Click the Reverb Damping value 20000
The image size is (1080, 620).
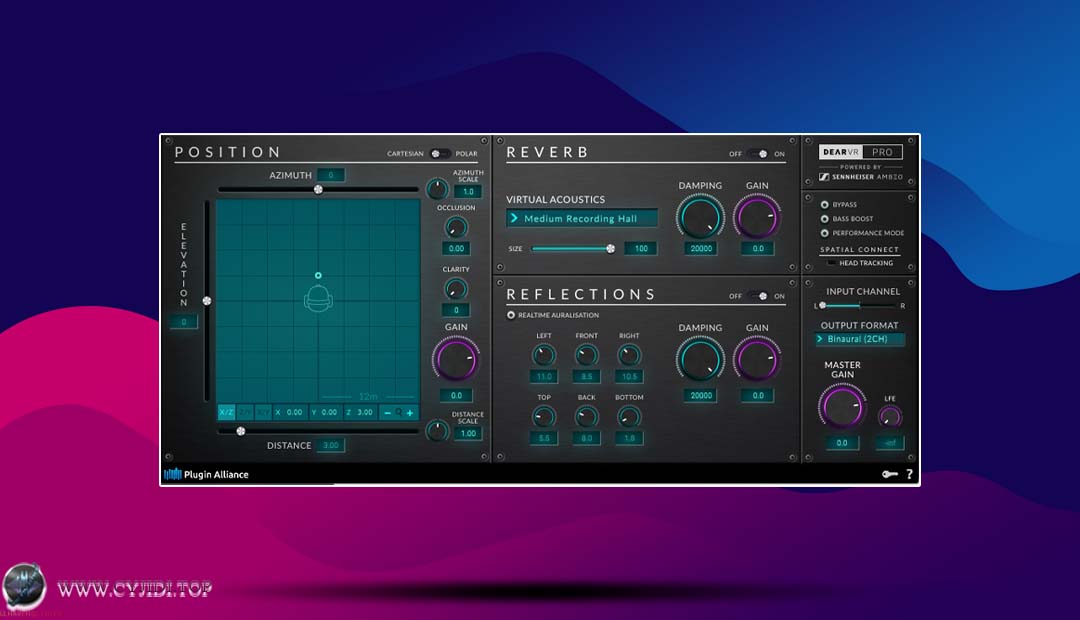(x=700, y=249)
